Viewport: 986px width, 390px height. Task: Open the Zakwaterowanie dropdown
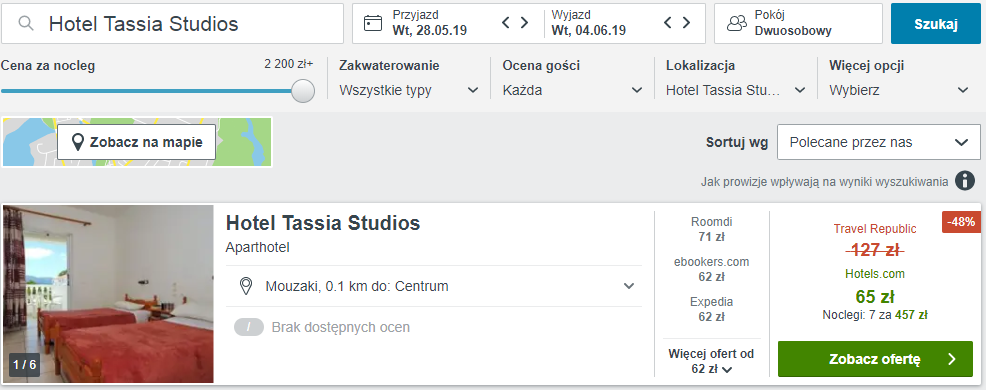point(409,90)
